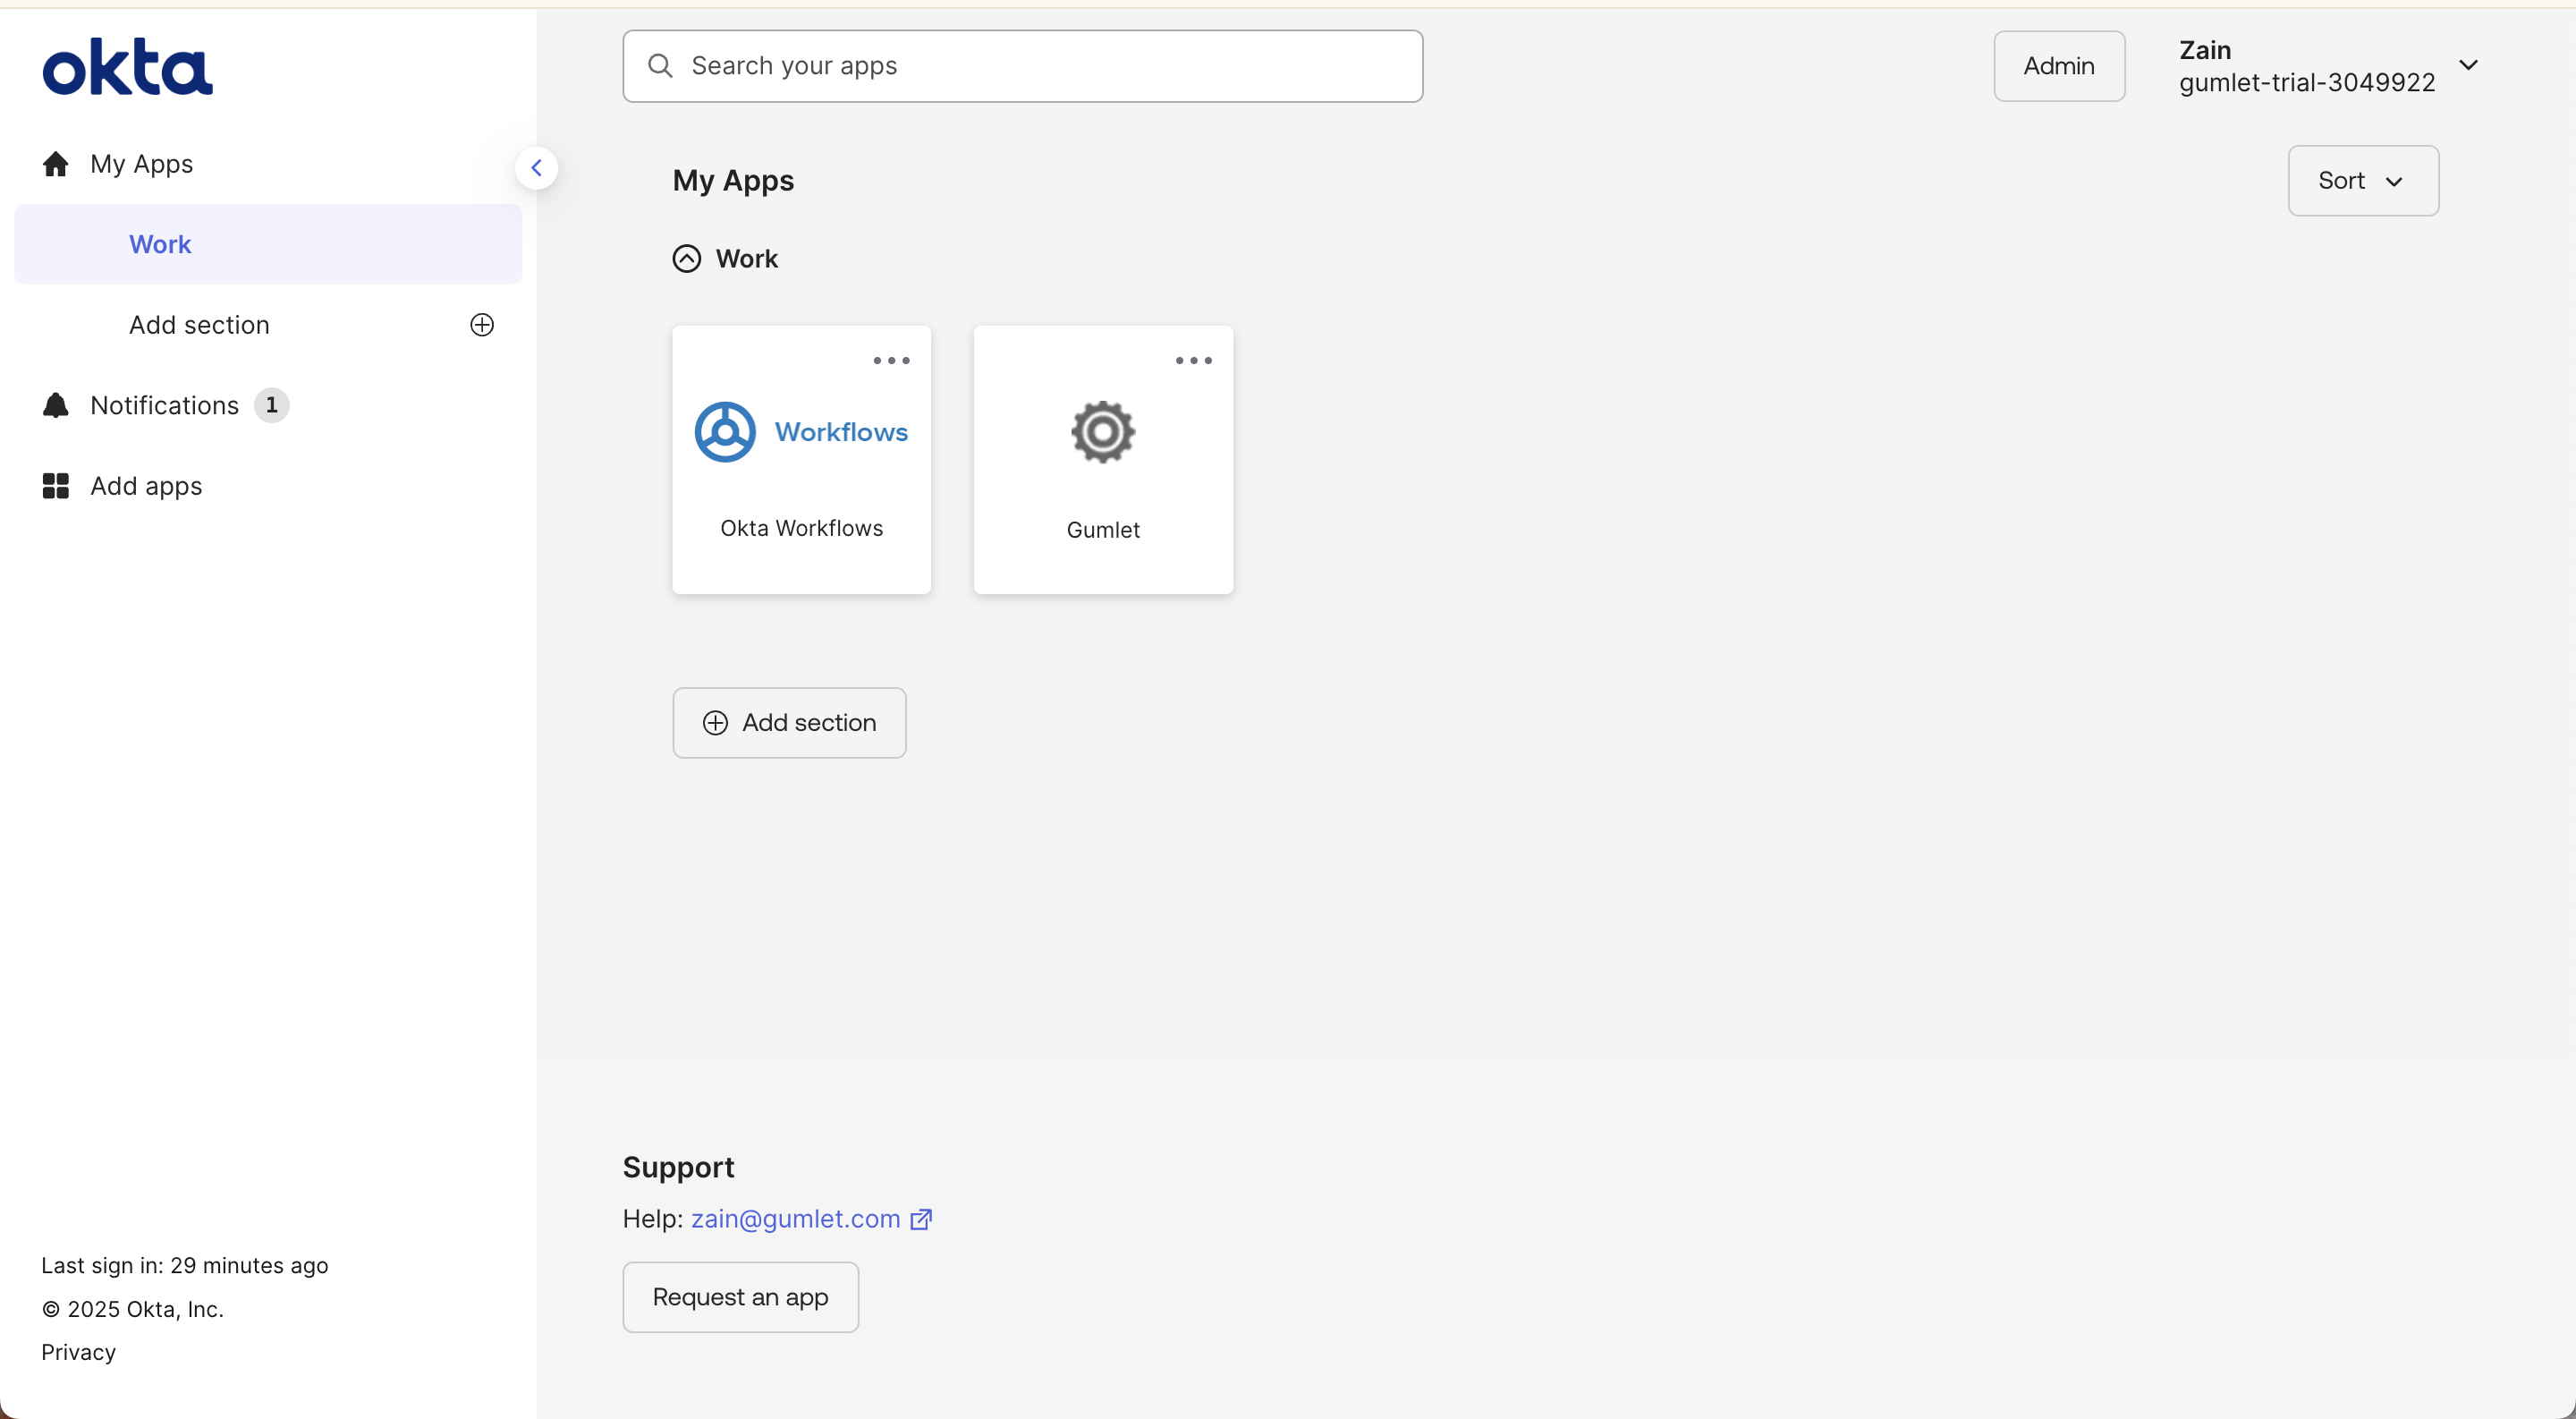Screen dimensions: 2576x1419
Task: Select the Work section in sidebar
Action: coord(268,244)
